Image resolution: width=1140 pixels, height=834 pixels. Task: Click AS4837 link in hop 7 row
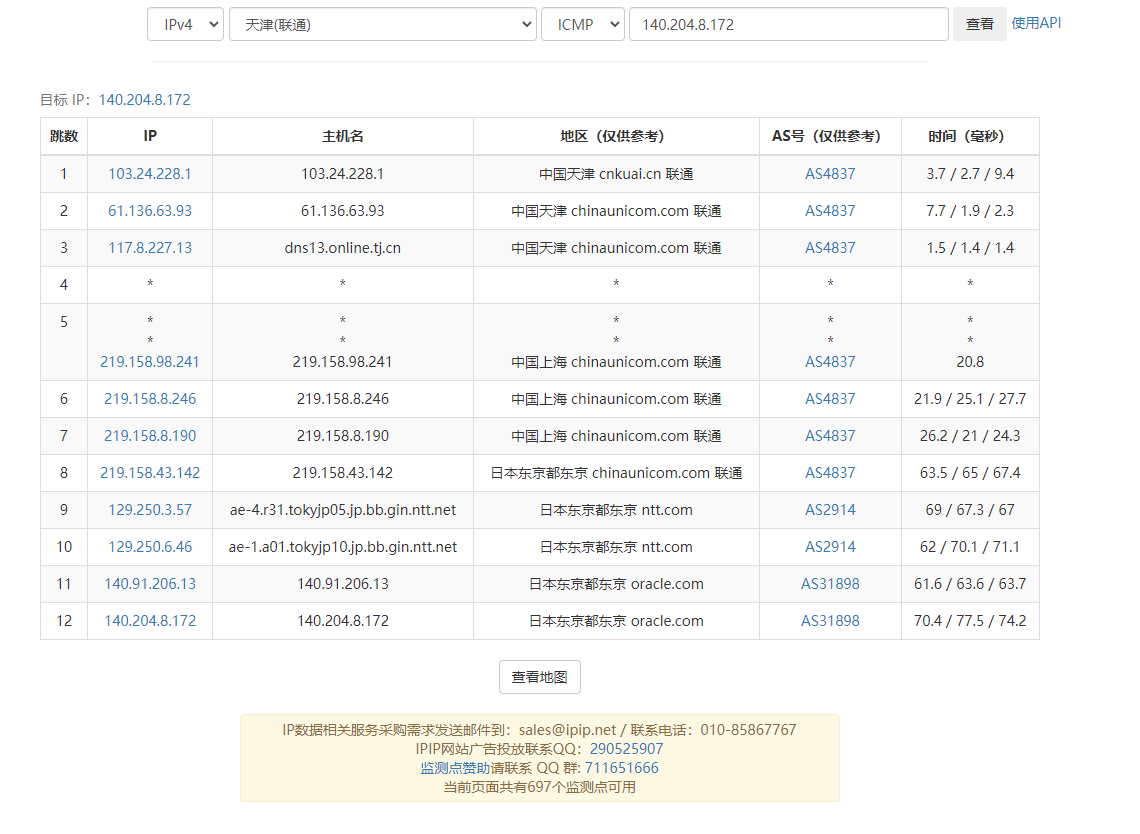[x=830, y=436]
